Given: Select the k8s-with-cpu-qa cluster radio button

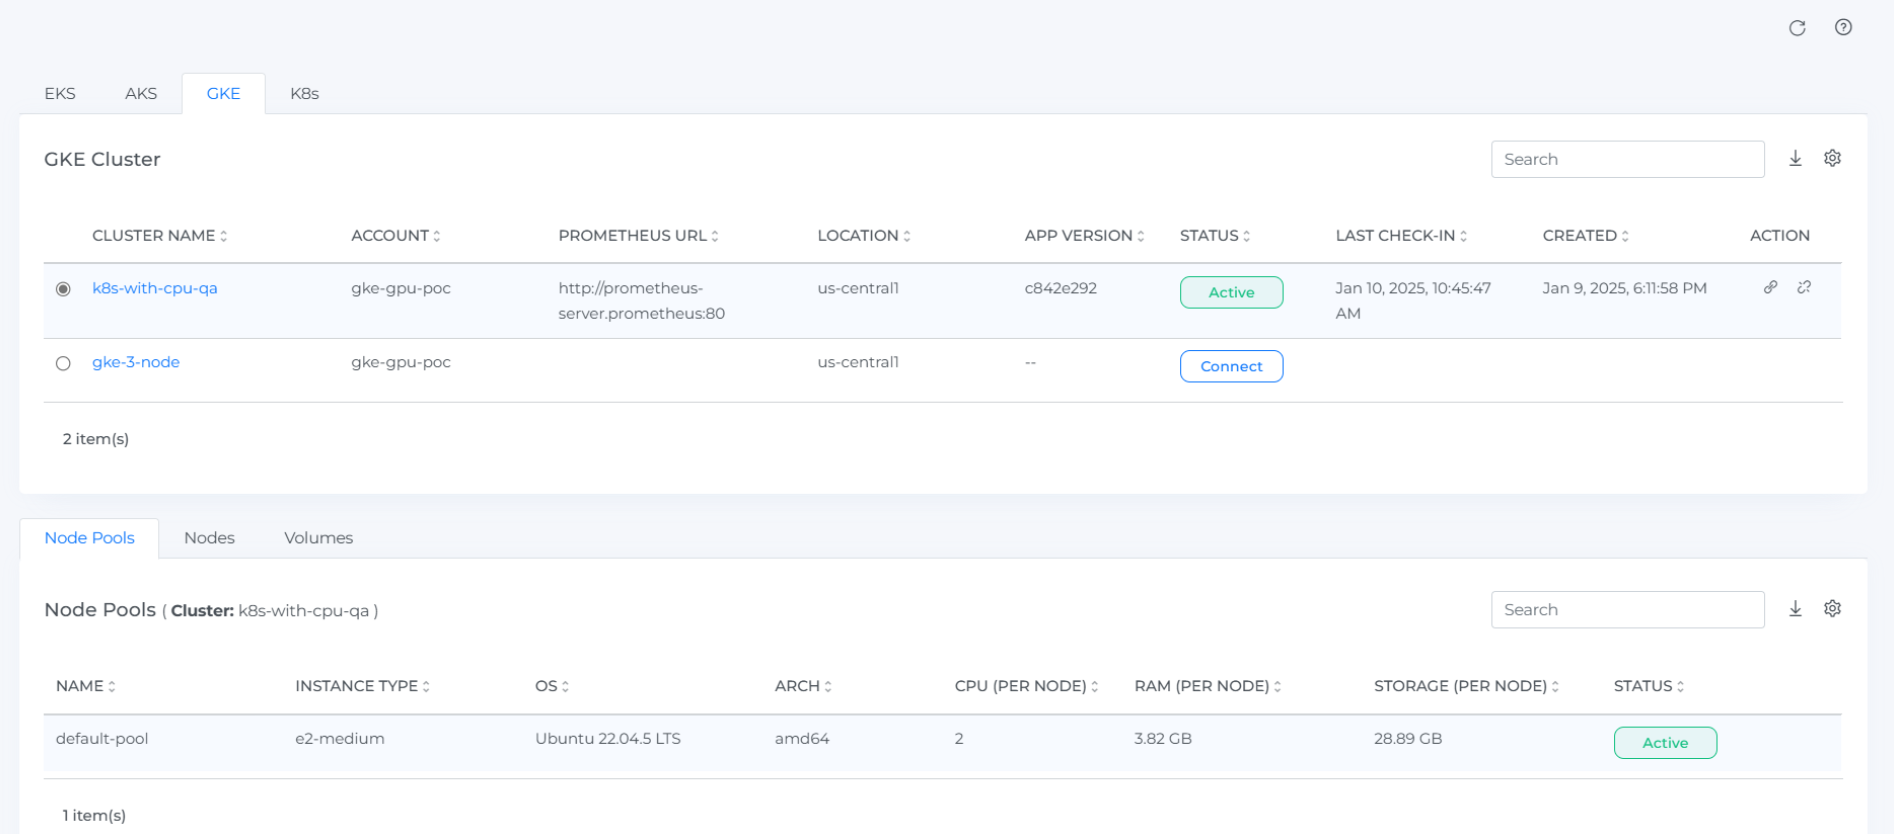Looking at the screenshot, I should coord(63,289).
